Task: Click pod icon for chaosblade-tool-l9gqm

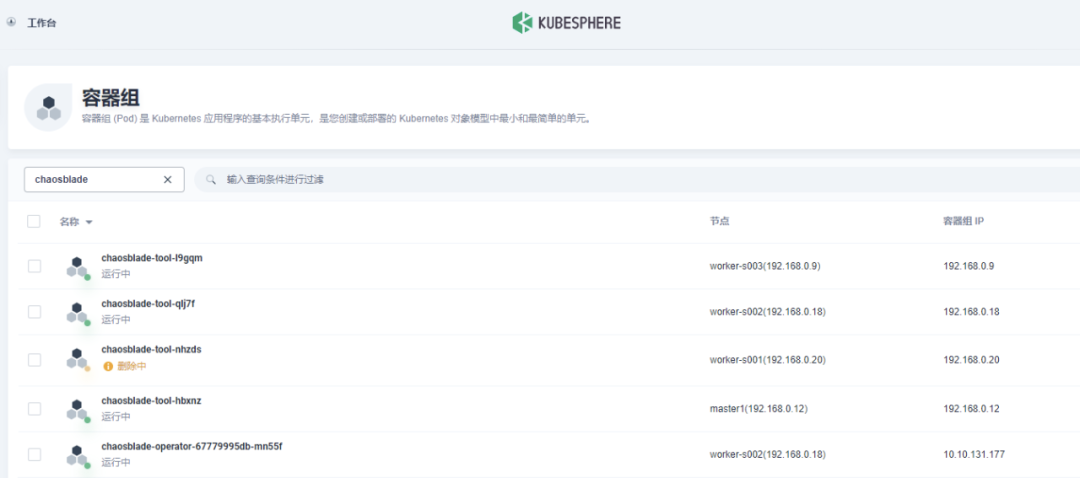Action: pos(78,267)
